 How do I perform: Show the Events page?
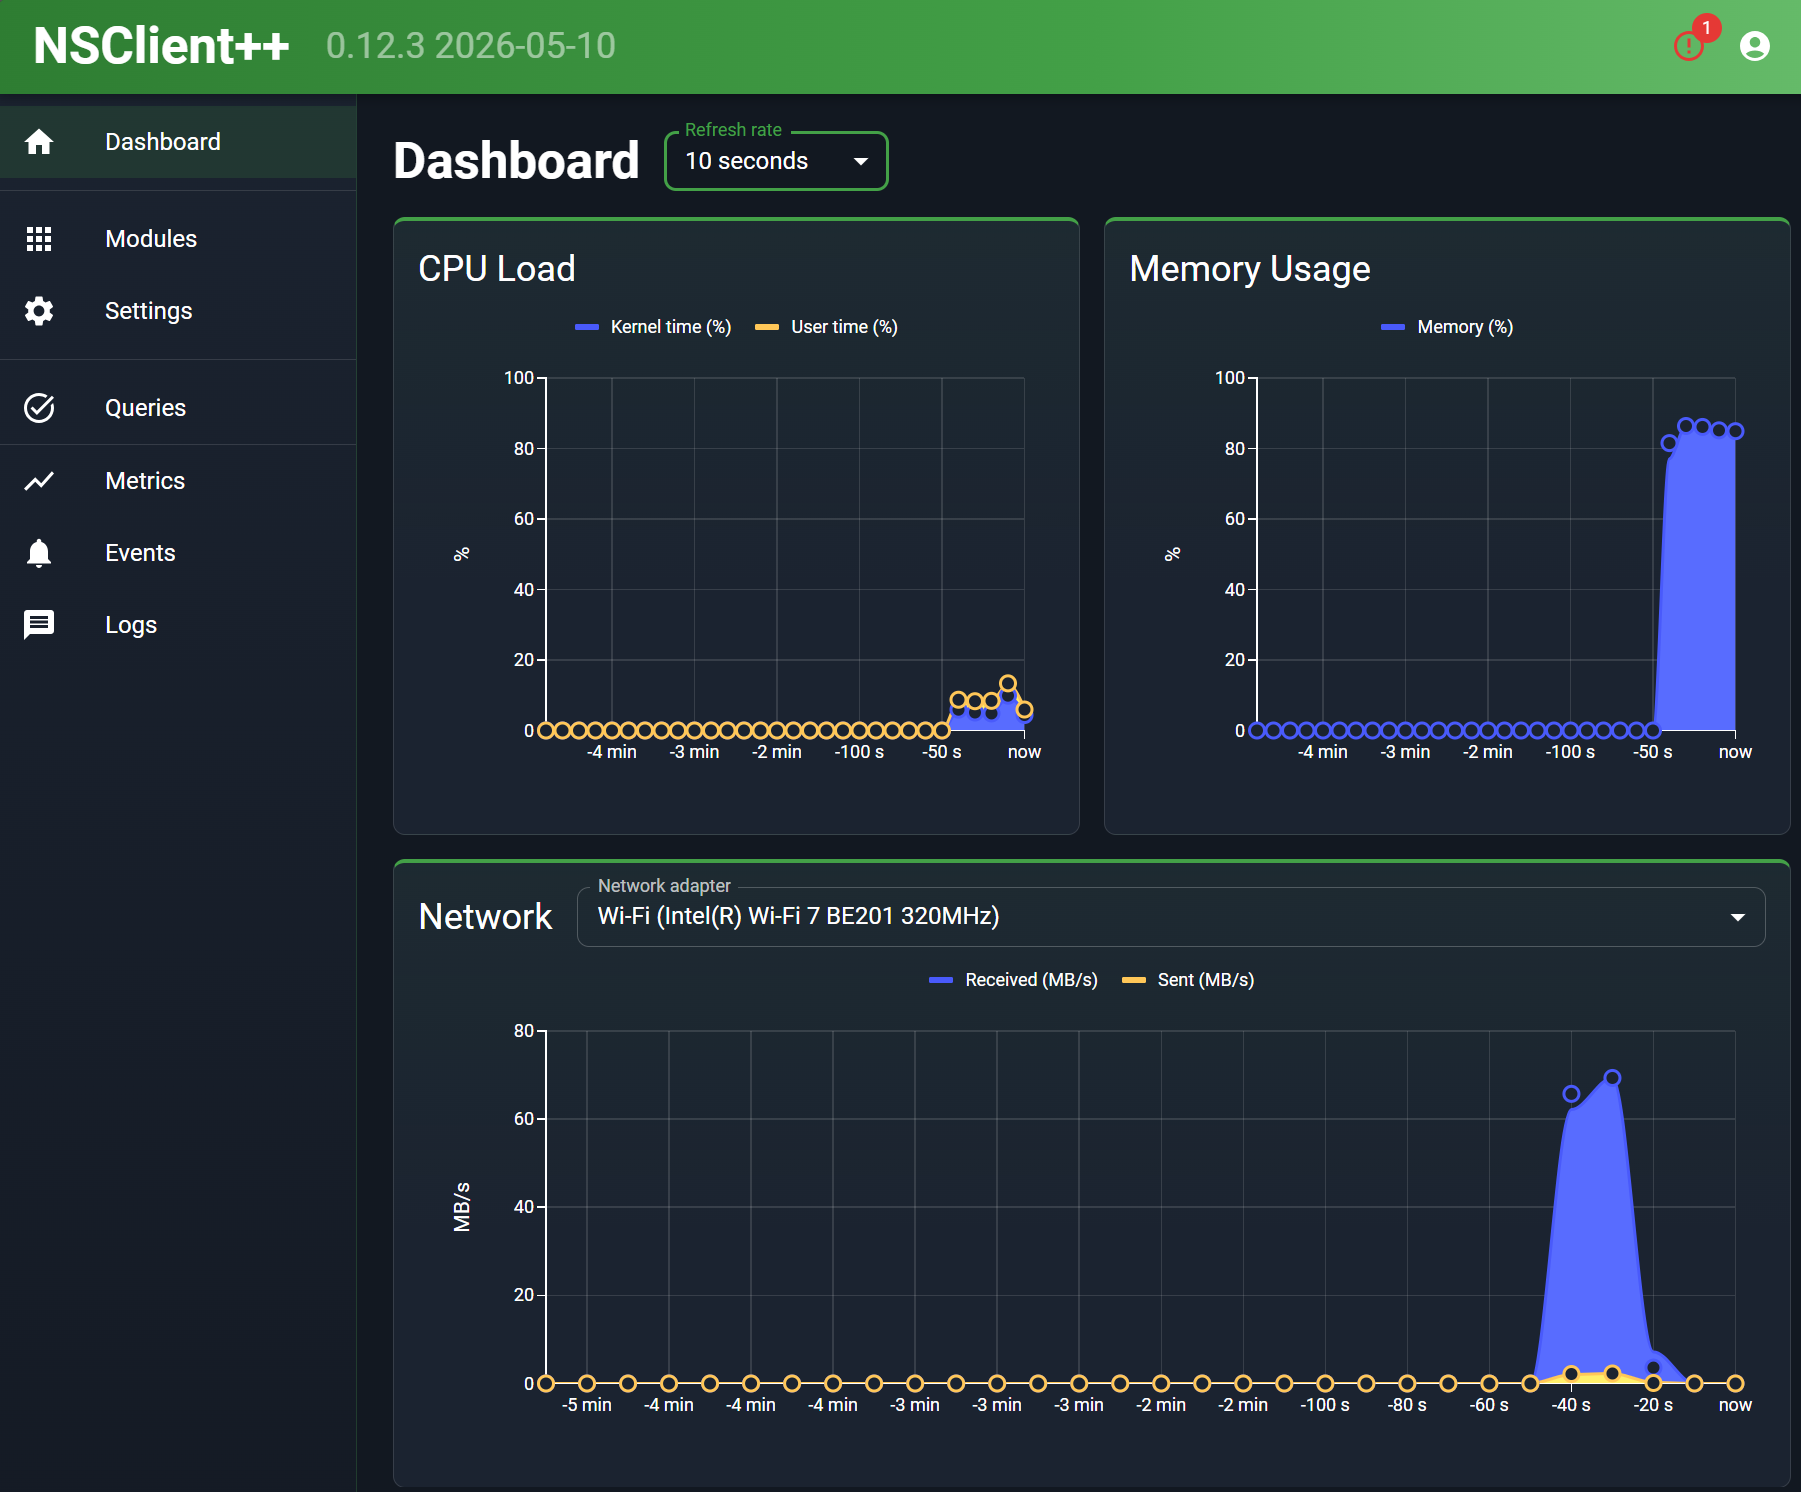[x=178, y=553]
